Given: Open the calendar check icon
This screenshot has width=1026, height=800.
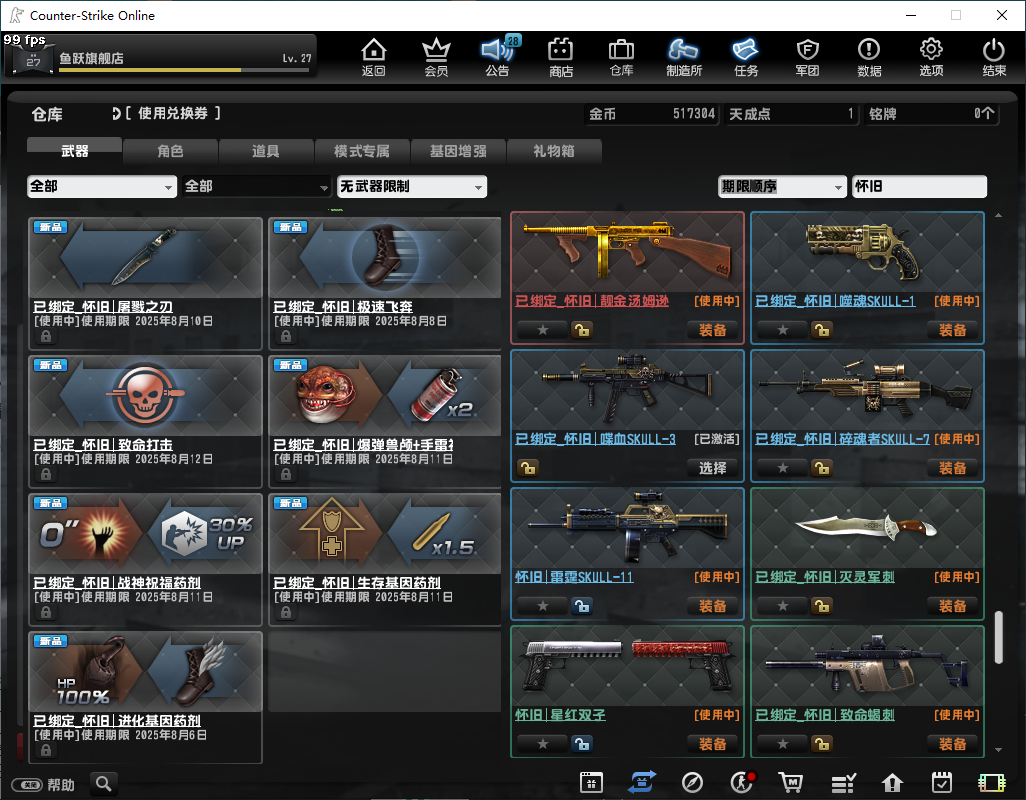Looking at the screenshot, I should pyautogui.click(x=942, y=782).
